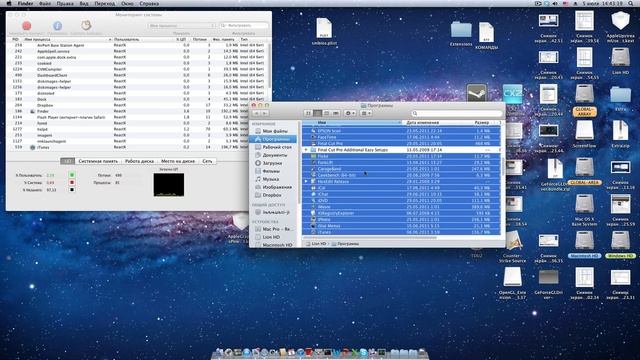Open Рабочий стол in Finder sidebar
This screenshot has width=640, height=360.
pyautogui.click(x=277, y=147)
